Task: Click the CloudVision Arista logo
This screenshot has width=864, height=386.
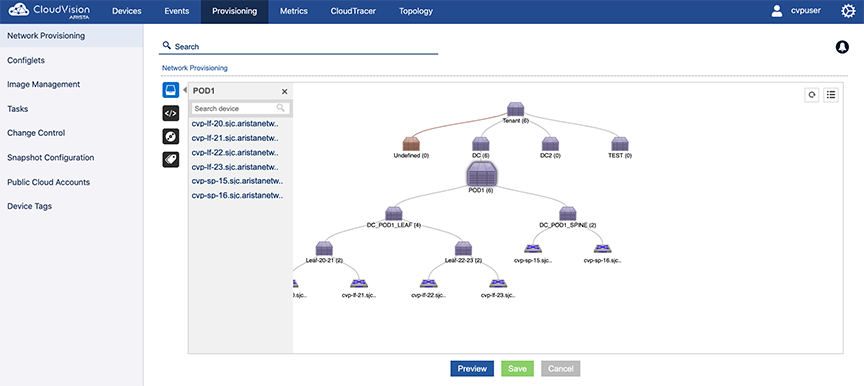Action: pyautogui.click(x=49, y=11)
